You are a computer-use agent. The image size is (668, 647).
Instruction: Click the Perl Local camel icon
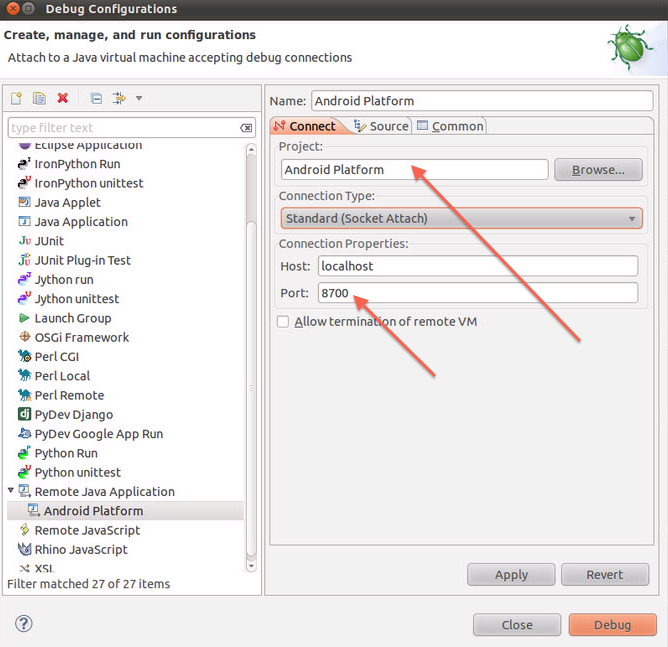tap(25, 375)
